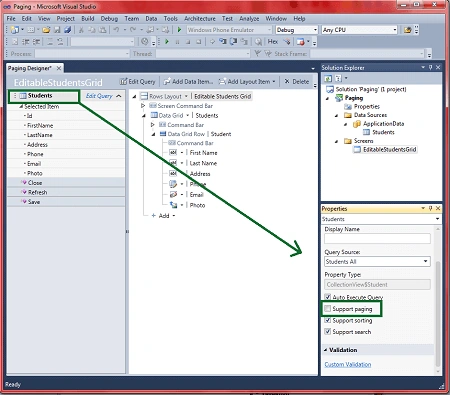Select the Save command in the left pane
This screenshot has width=450, height=395.
coord(34,202)
